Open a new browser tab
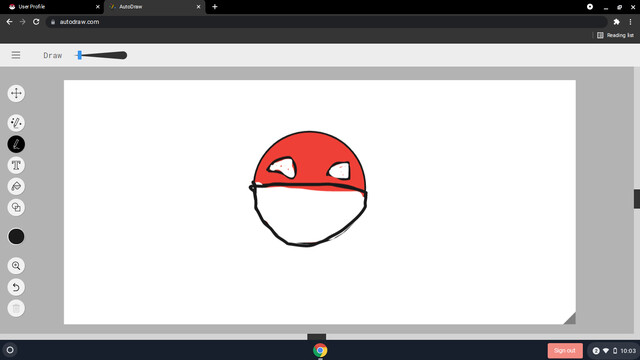Screen dimensions: 640x360 pos(215,7)
